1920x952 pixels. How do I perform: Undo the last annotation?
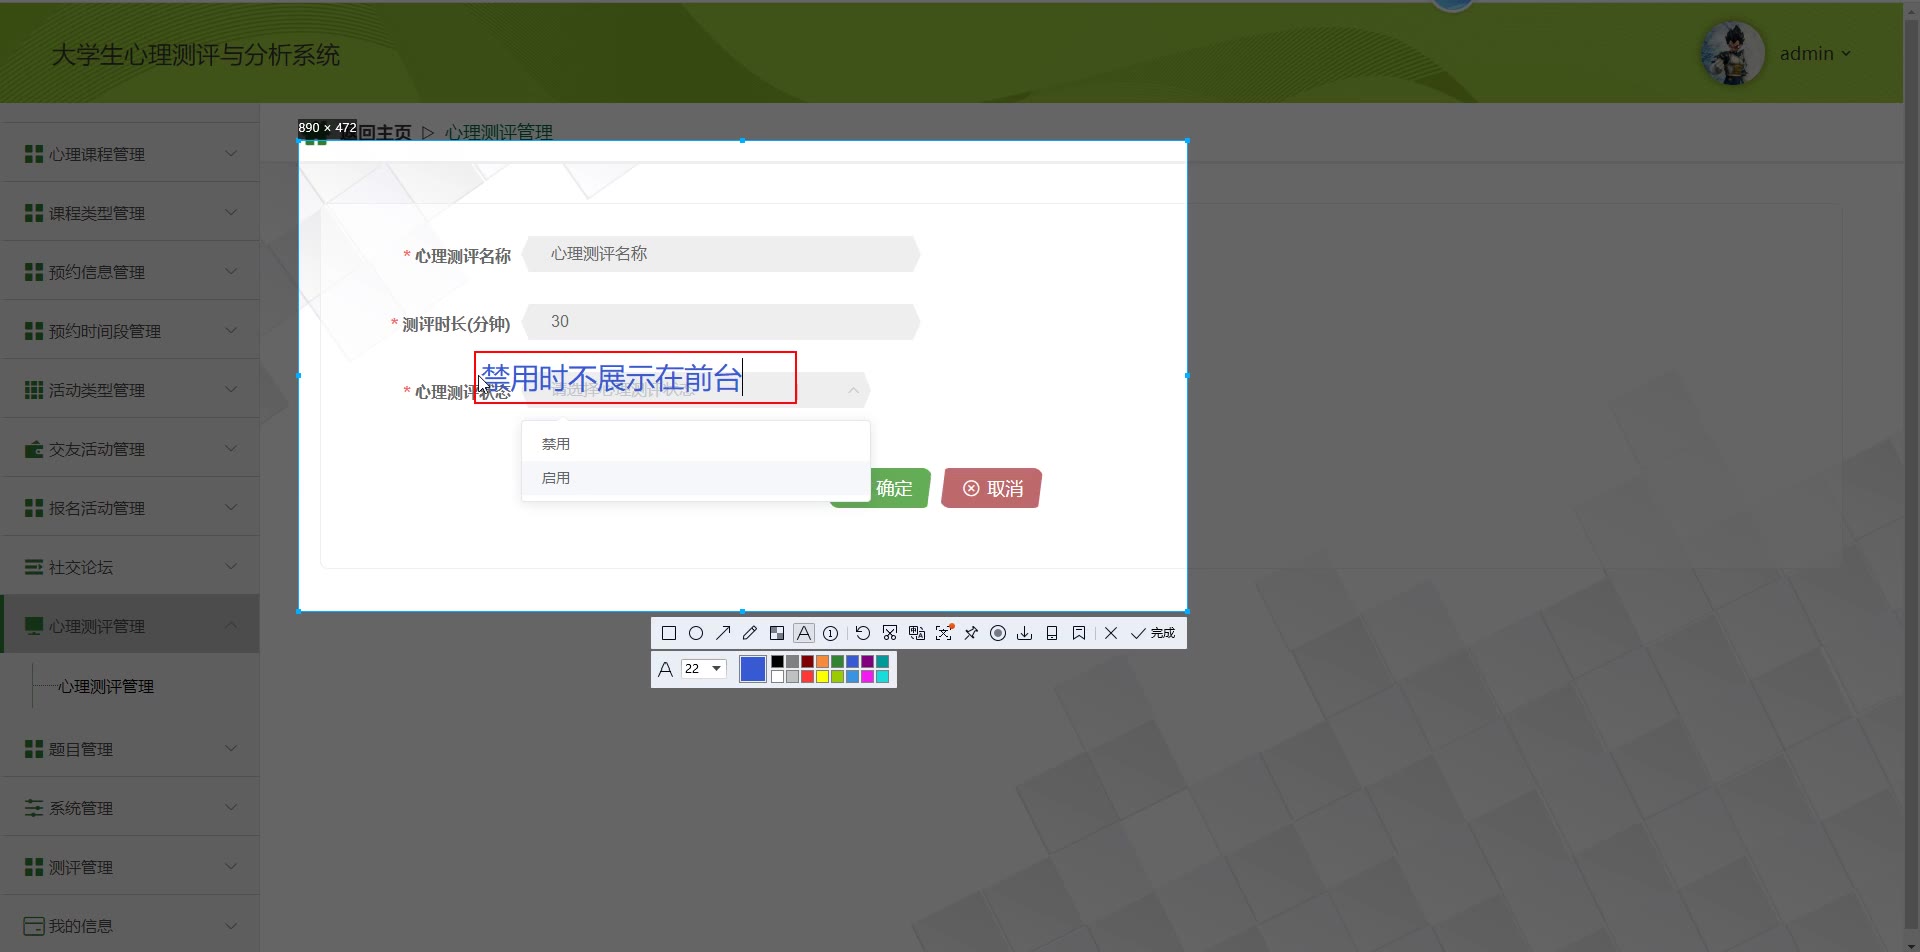point(863,633)
